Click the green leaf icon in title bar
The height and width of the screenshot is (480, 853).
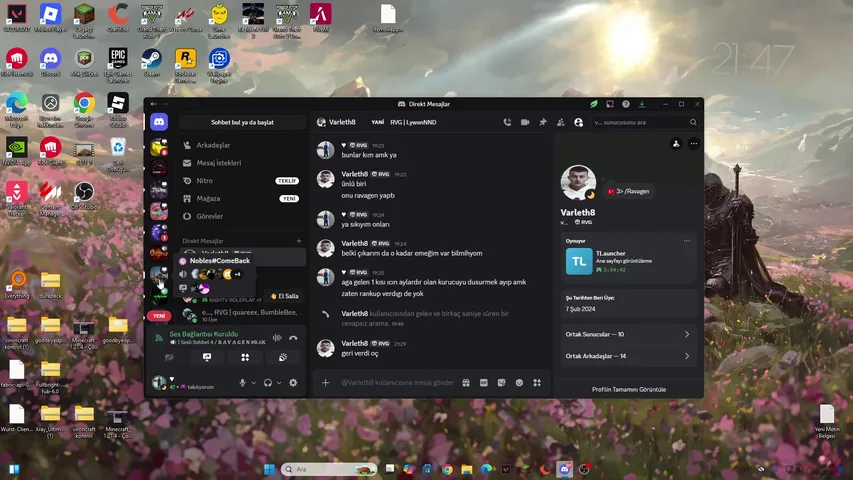(x=594, y=104)
